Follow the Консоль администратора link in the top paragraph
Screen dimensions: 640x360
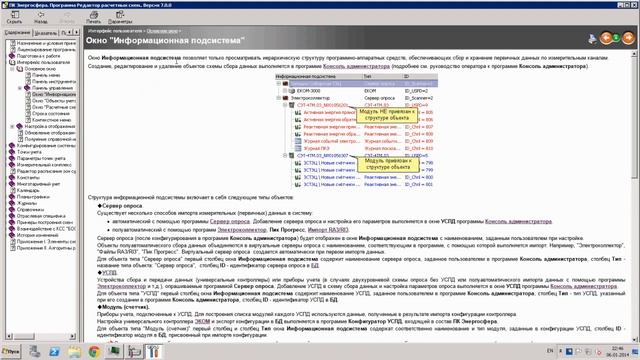pos(356,66)
